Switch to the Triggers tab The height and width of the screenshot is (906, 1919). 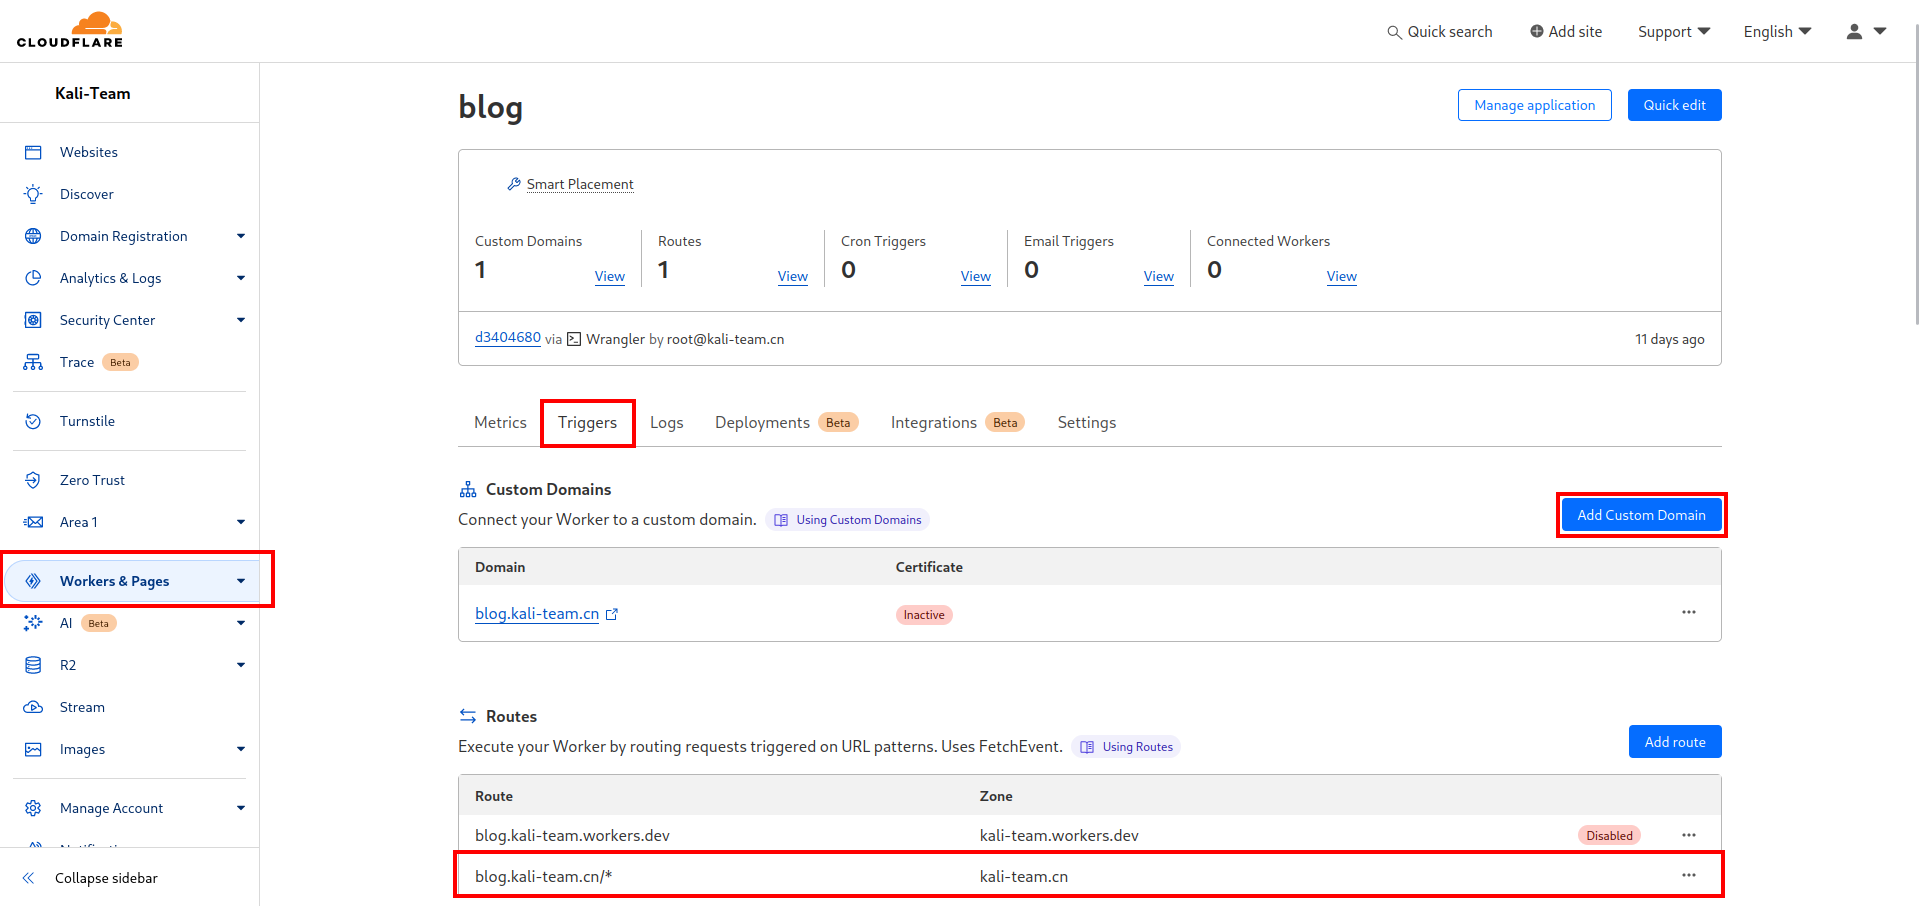tap(587, 423)
